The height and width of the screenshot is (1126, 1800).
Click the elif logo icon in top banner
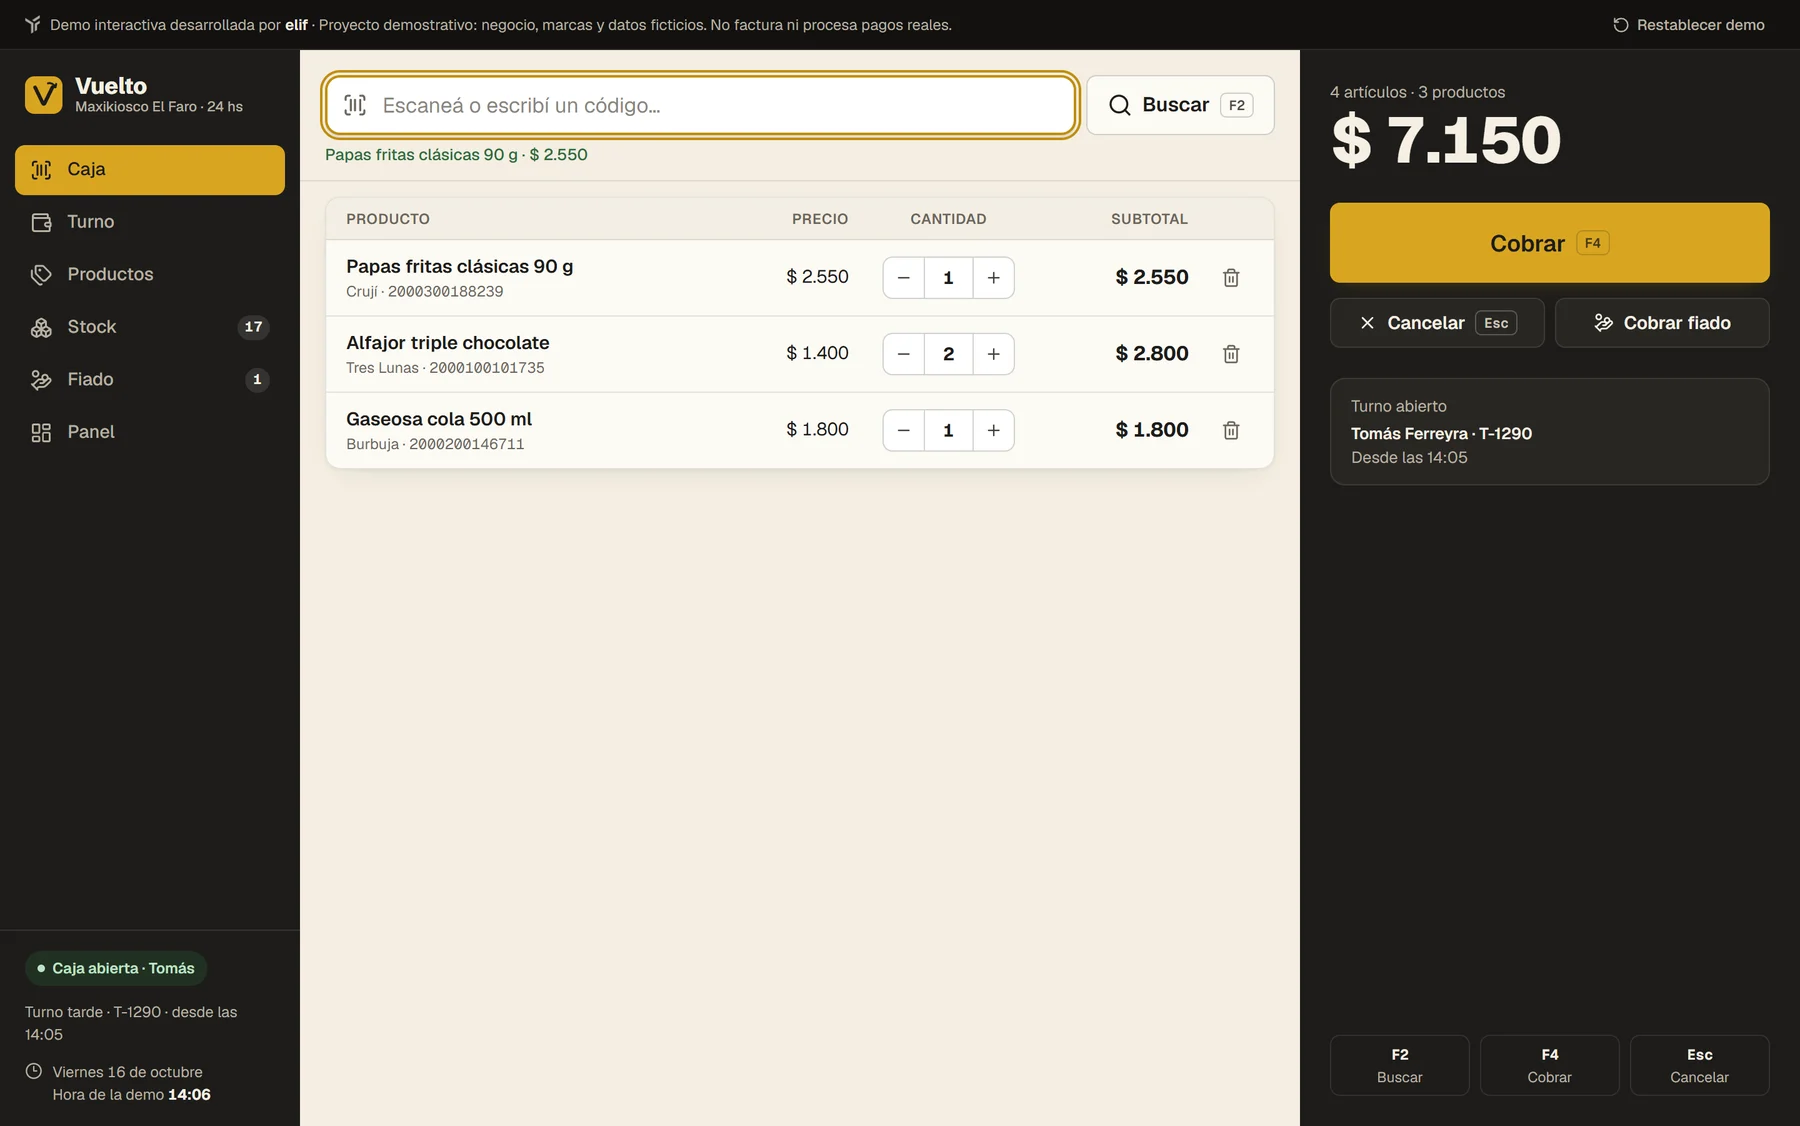pos(33,24)
